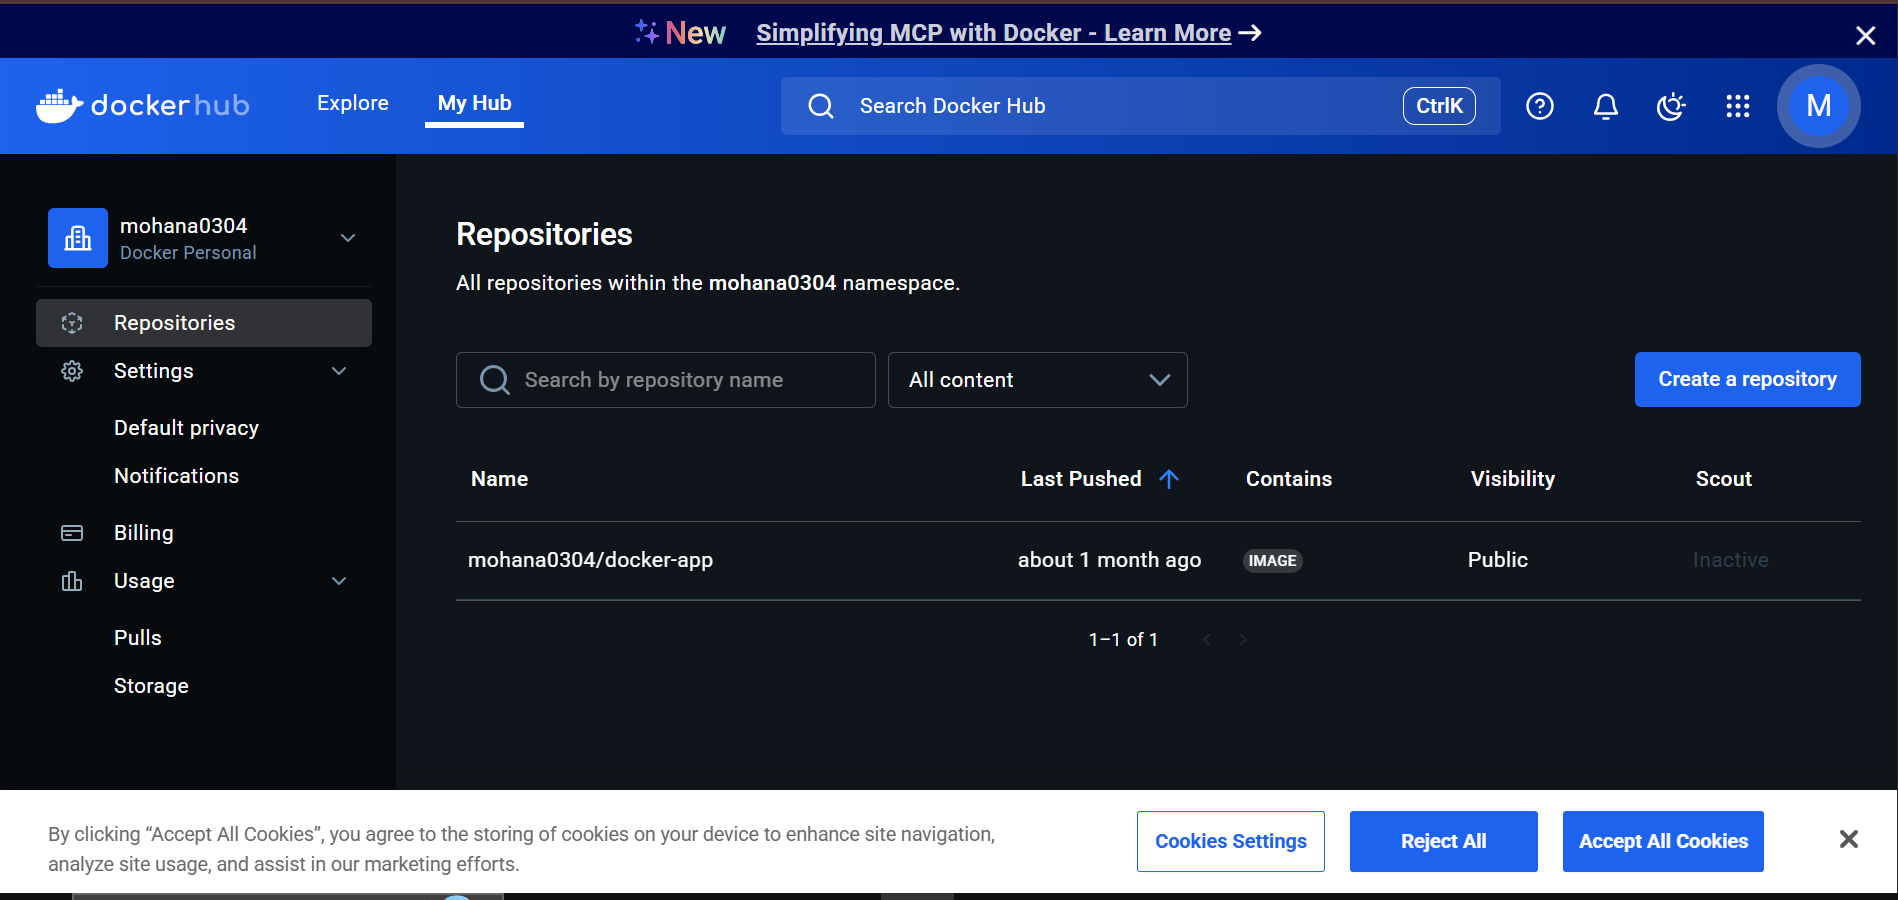
Task: Collapse the Settings section chevron
Action: tap(339, 371)
